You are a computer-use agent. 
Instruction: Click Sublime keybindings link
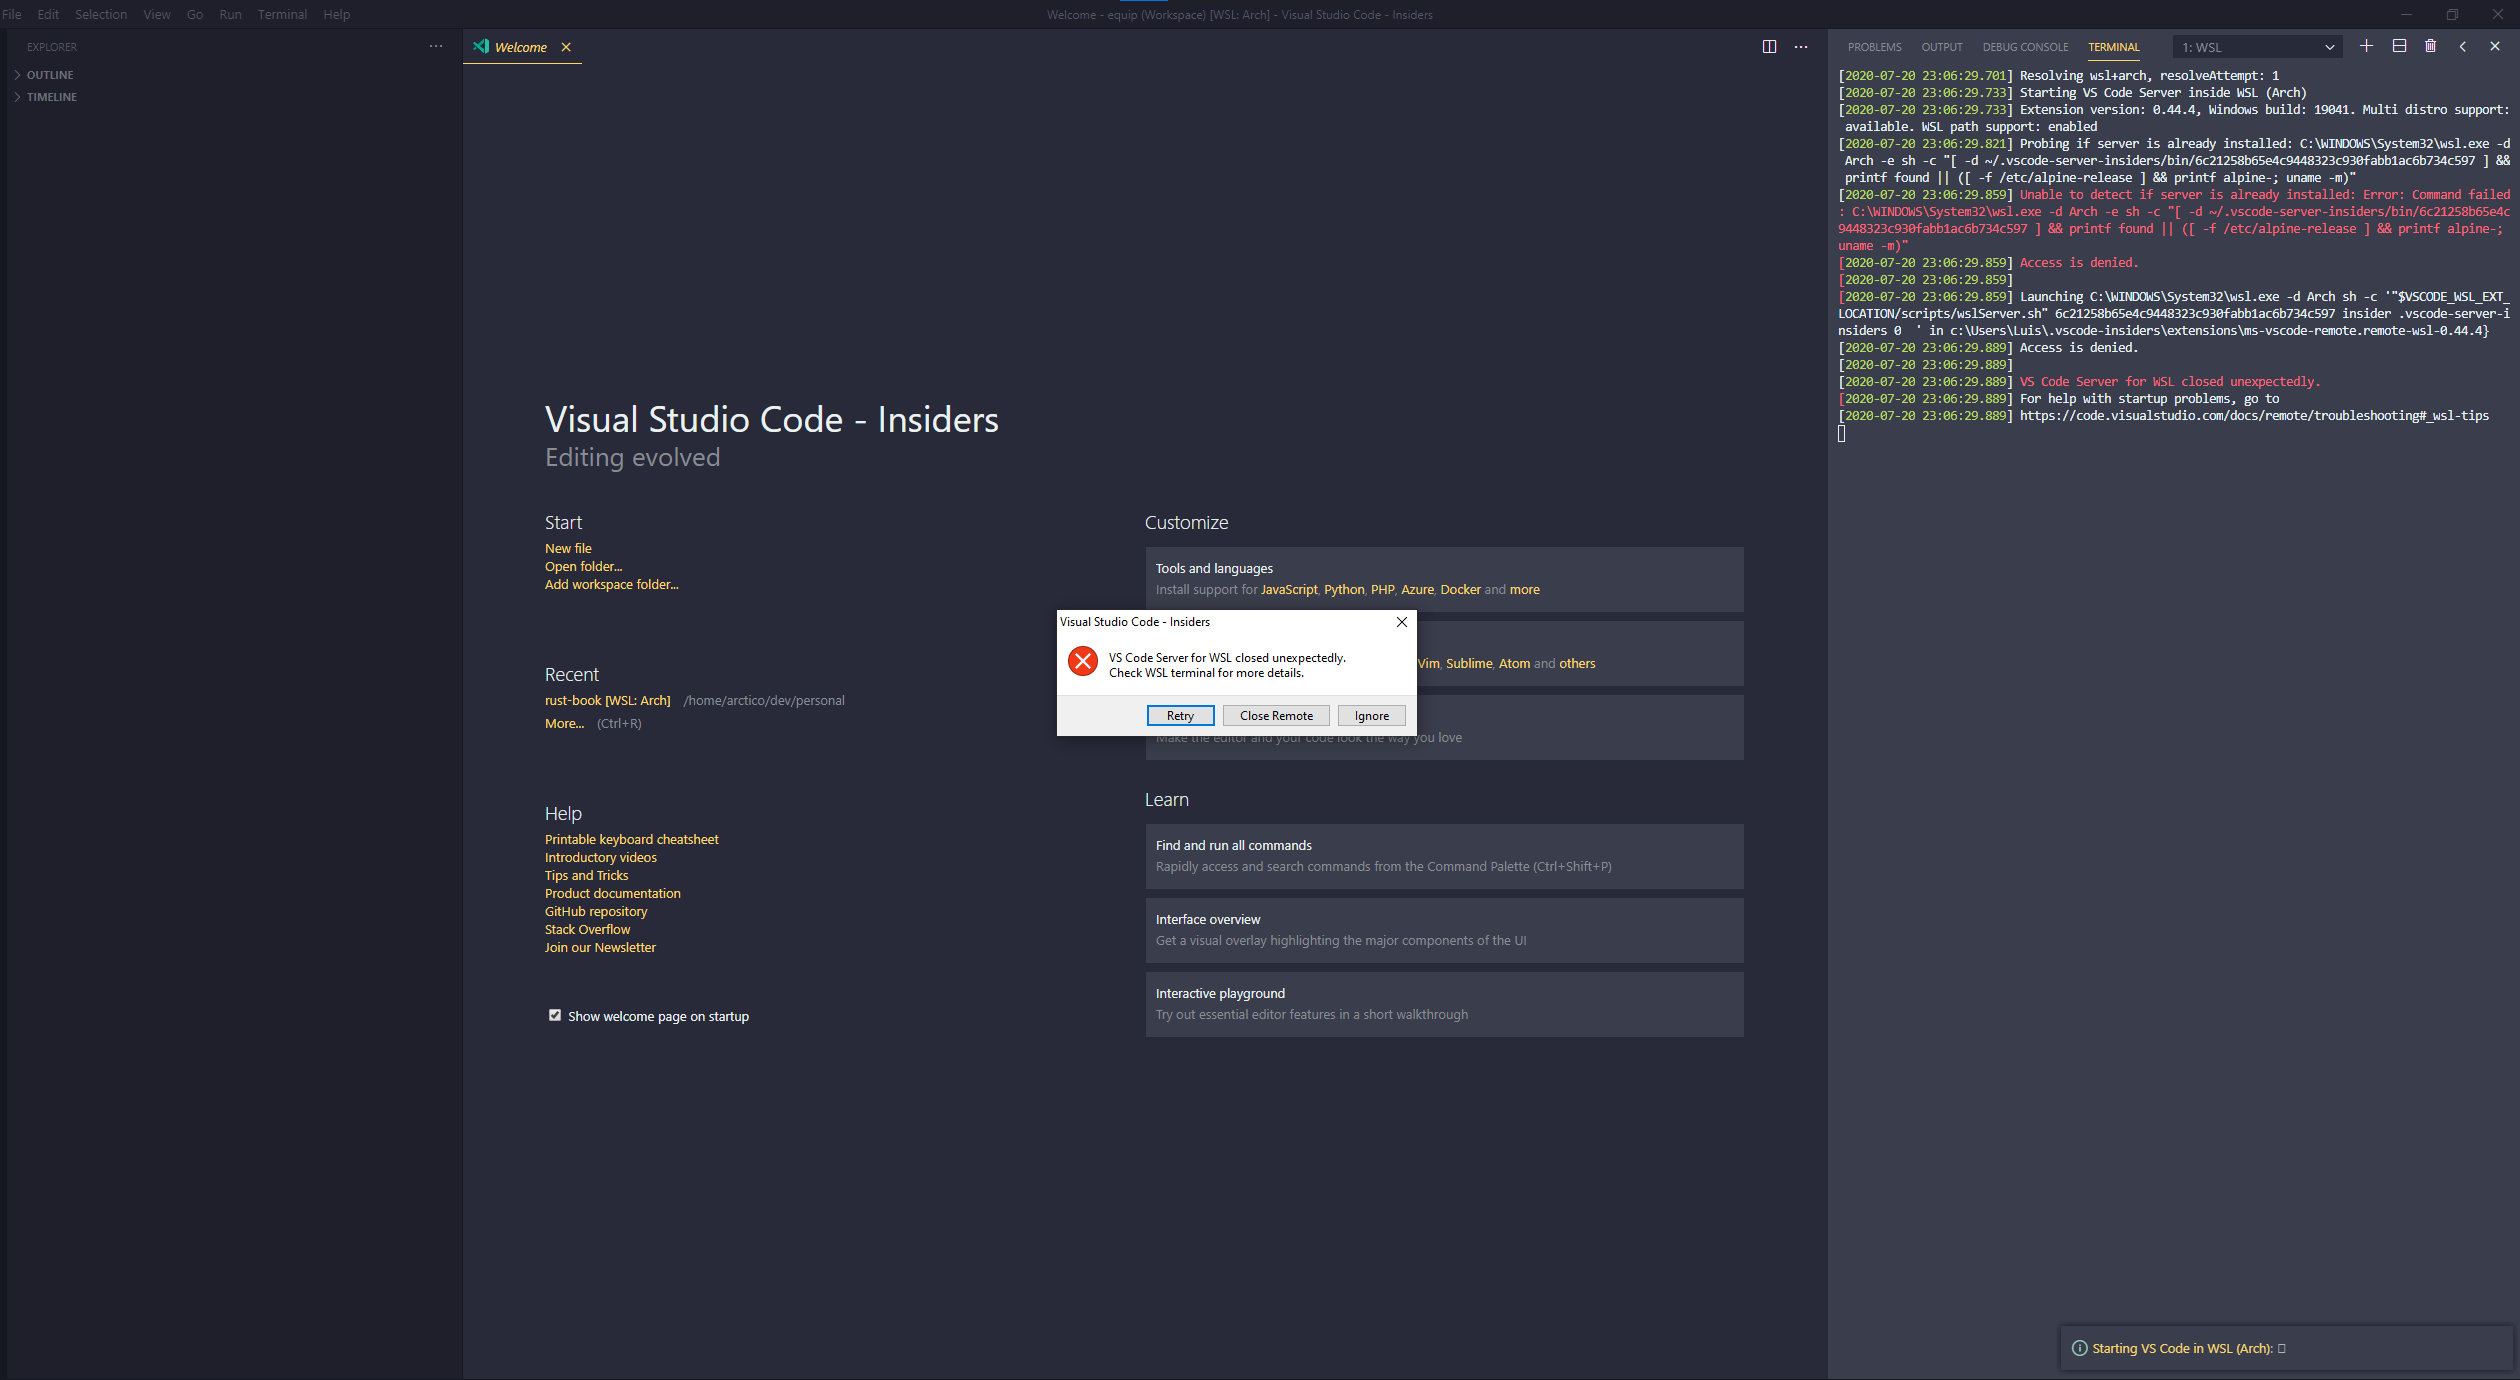click(x=1469, y=663)
